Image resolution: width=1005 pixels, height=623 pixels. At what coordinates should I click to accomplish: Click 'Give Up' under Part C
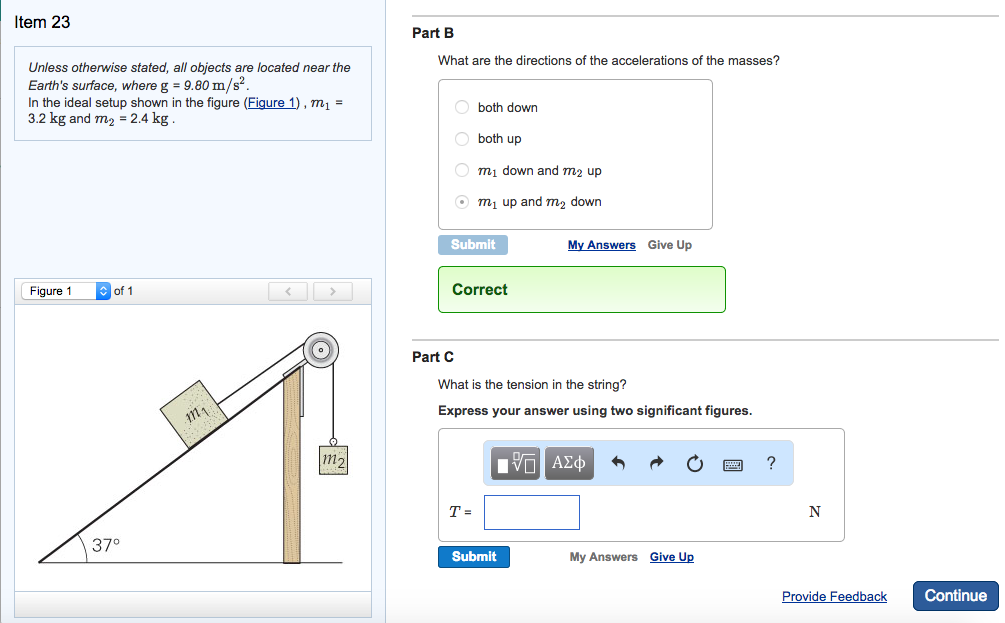pyautogui.click(x=671, y=557)
